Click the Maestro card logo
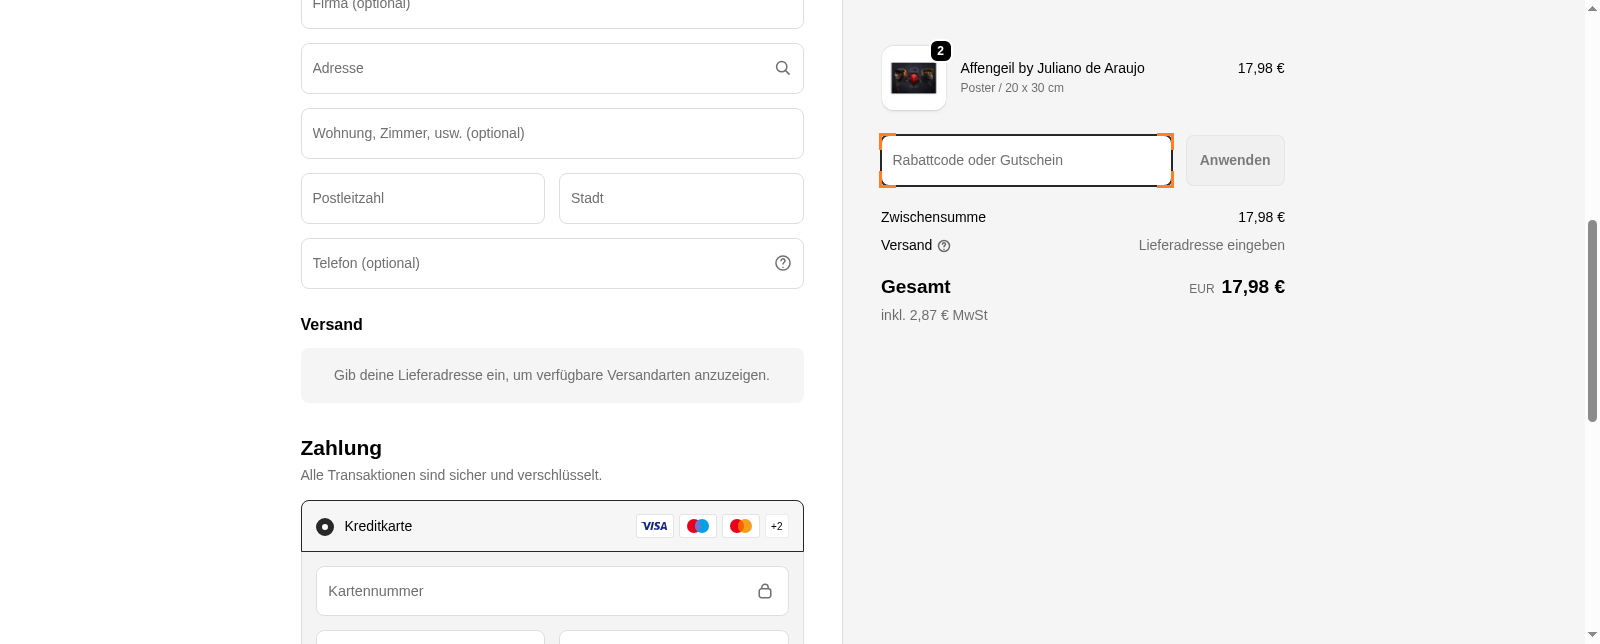 click(x=698, y=526)
